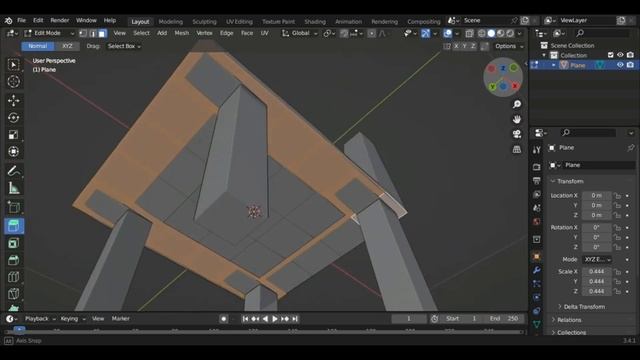This screenshot has height=360, width=640.
Task: Open the Face menu
Action: point(247,33)
